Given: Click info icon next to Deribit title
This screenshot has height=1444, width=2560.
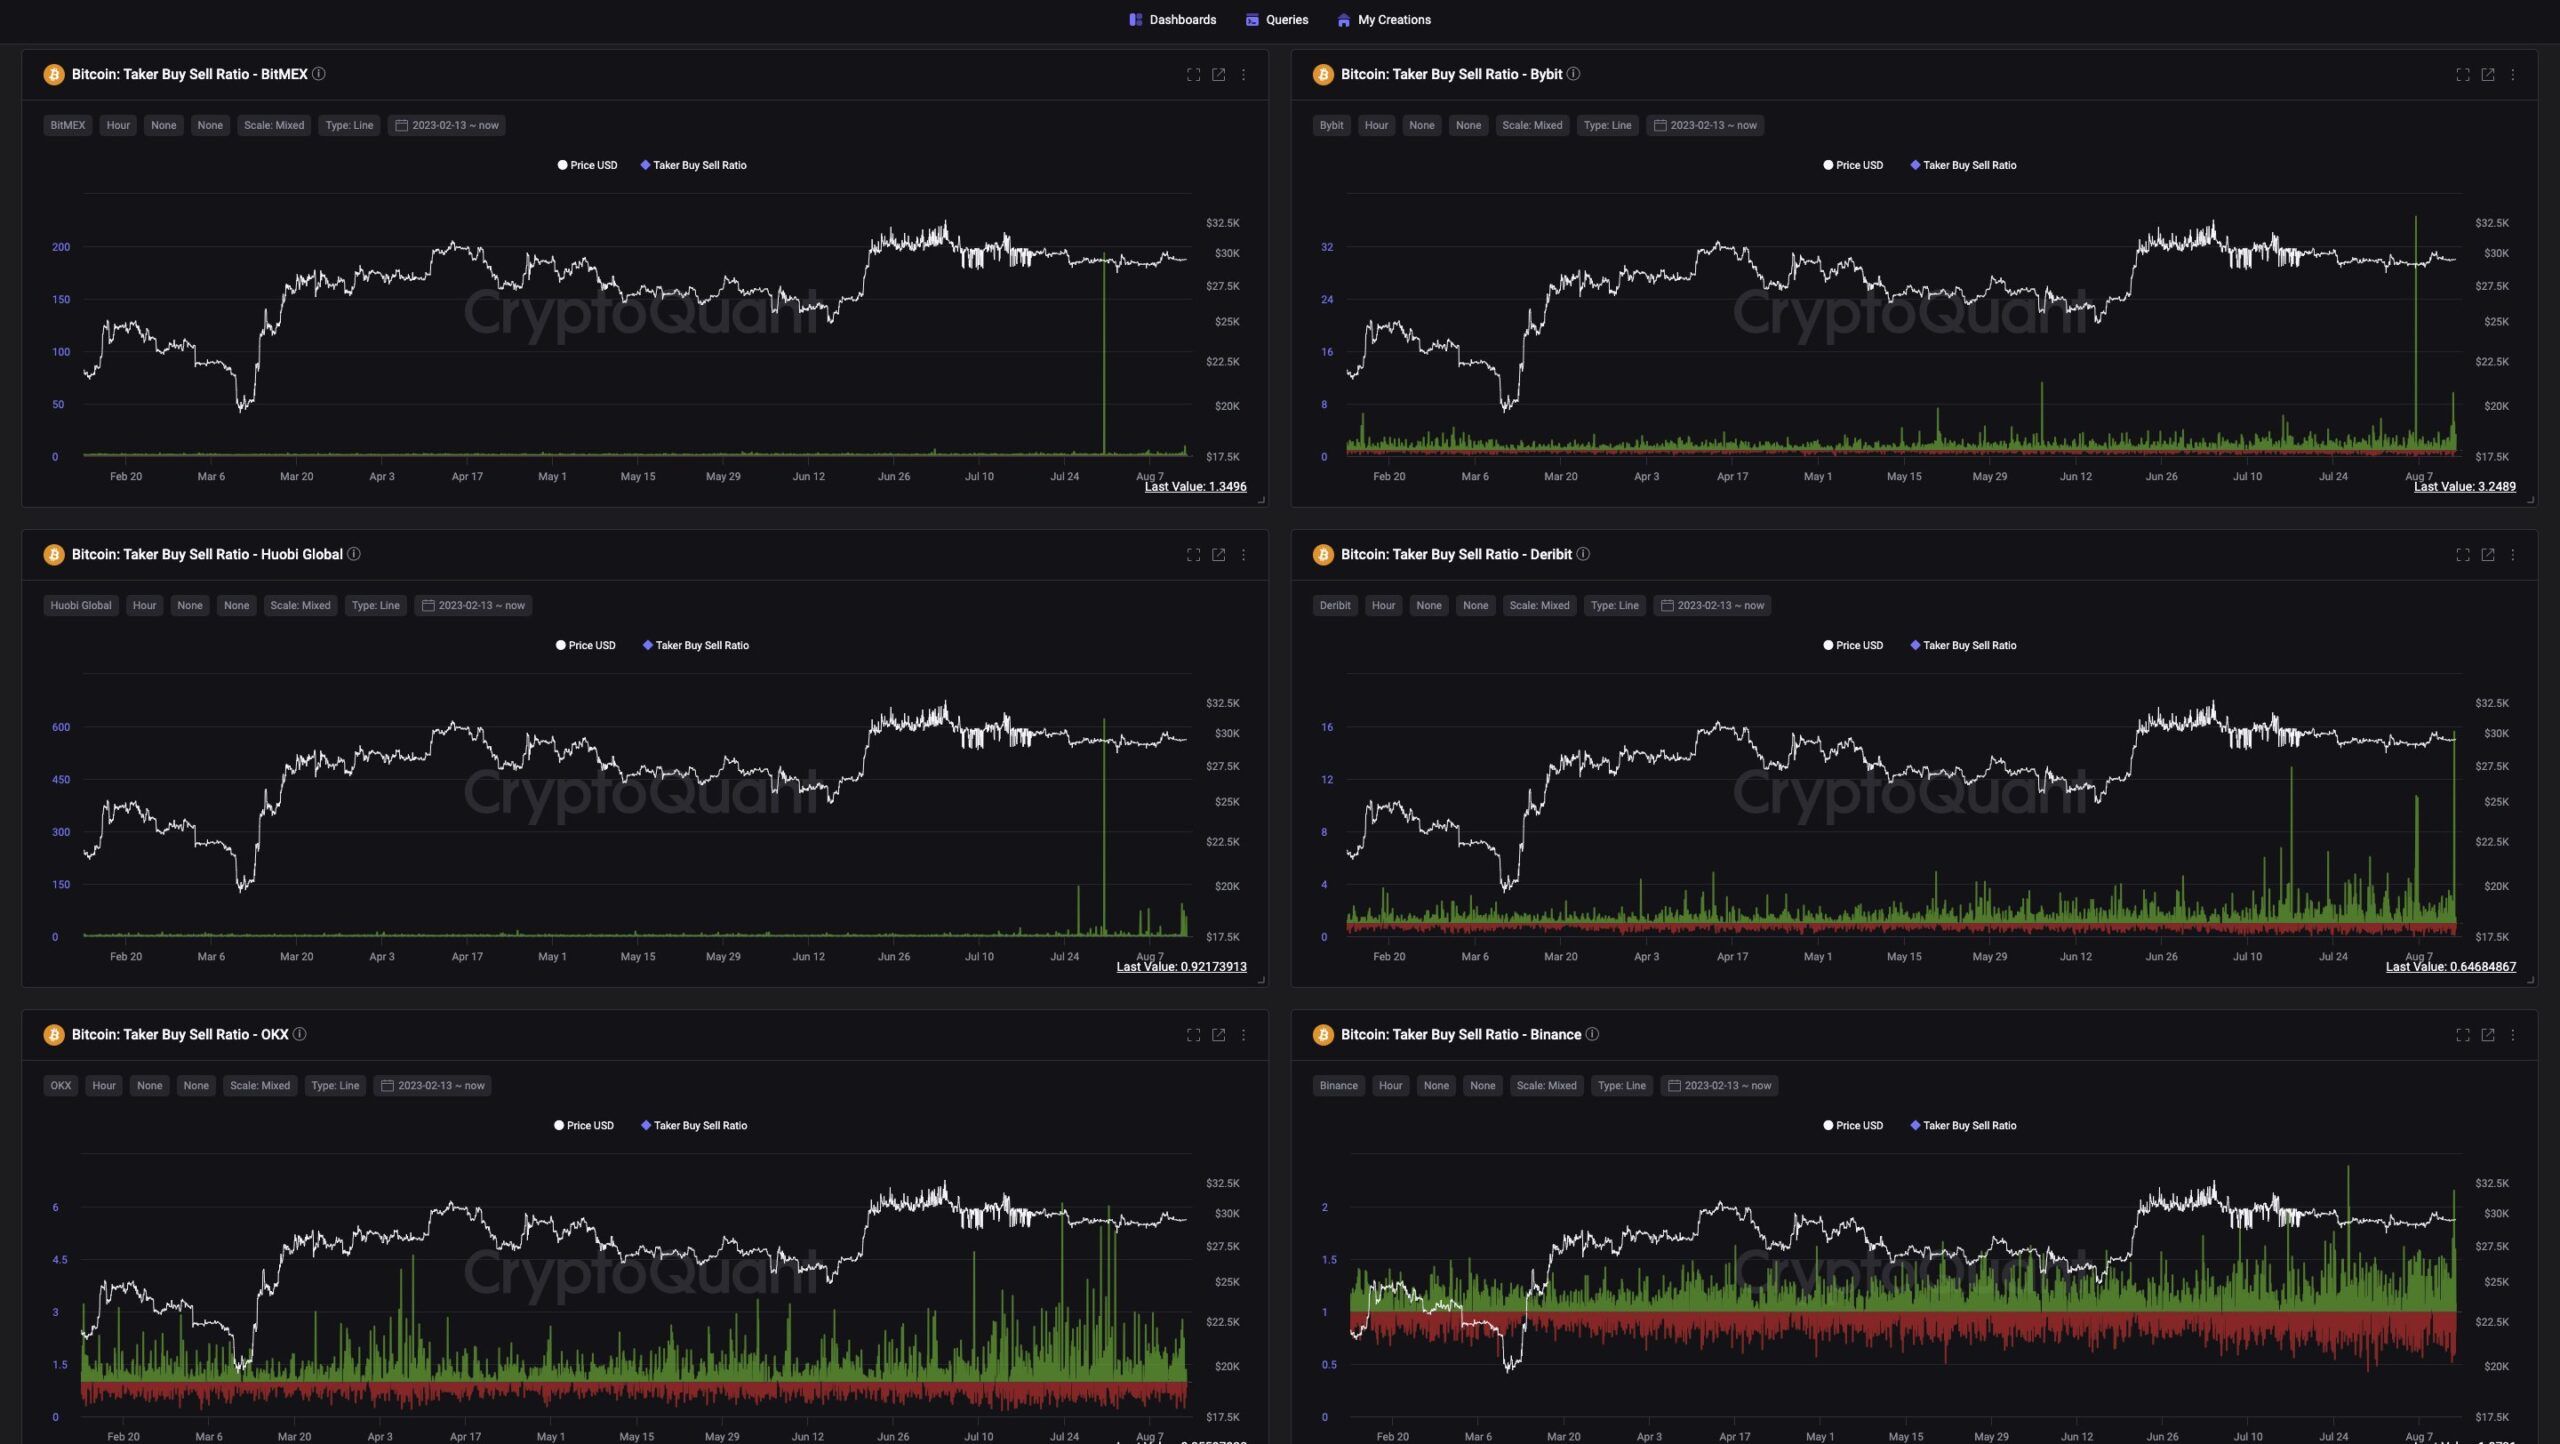Looking at the screenshot, I should tap(1583, 554).
